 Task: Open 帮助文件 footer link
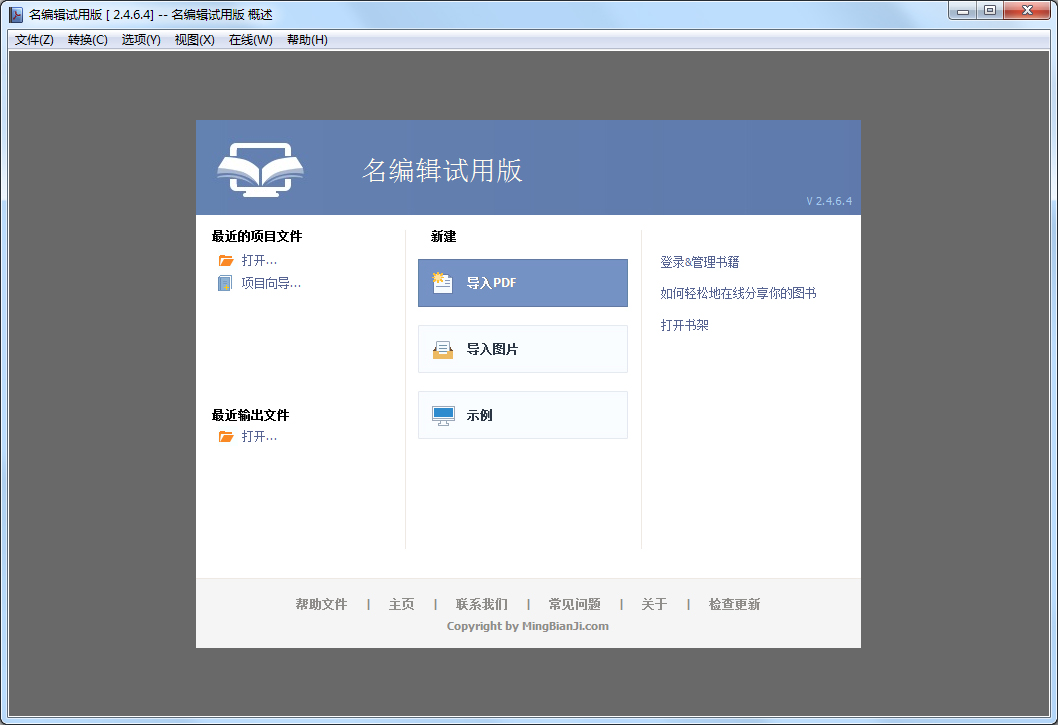[321, 604]
